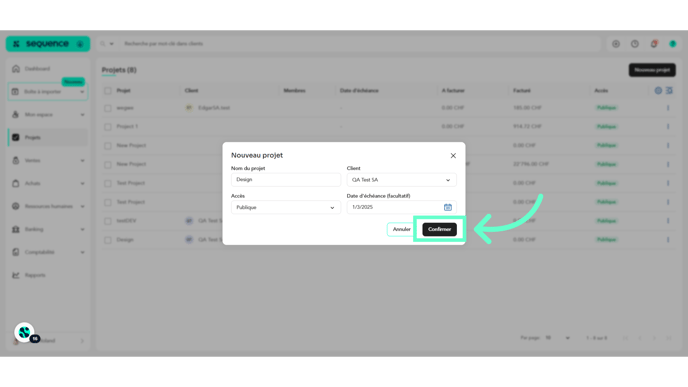This screenshot has height=387, width=688.
Task: Open the clock timer icon
Action: 634,44
